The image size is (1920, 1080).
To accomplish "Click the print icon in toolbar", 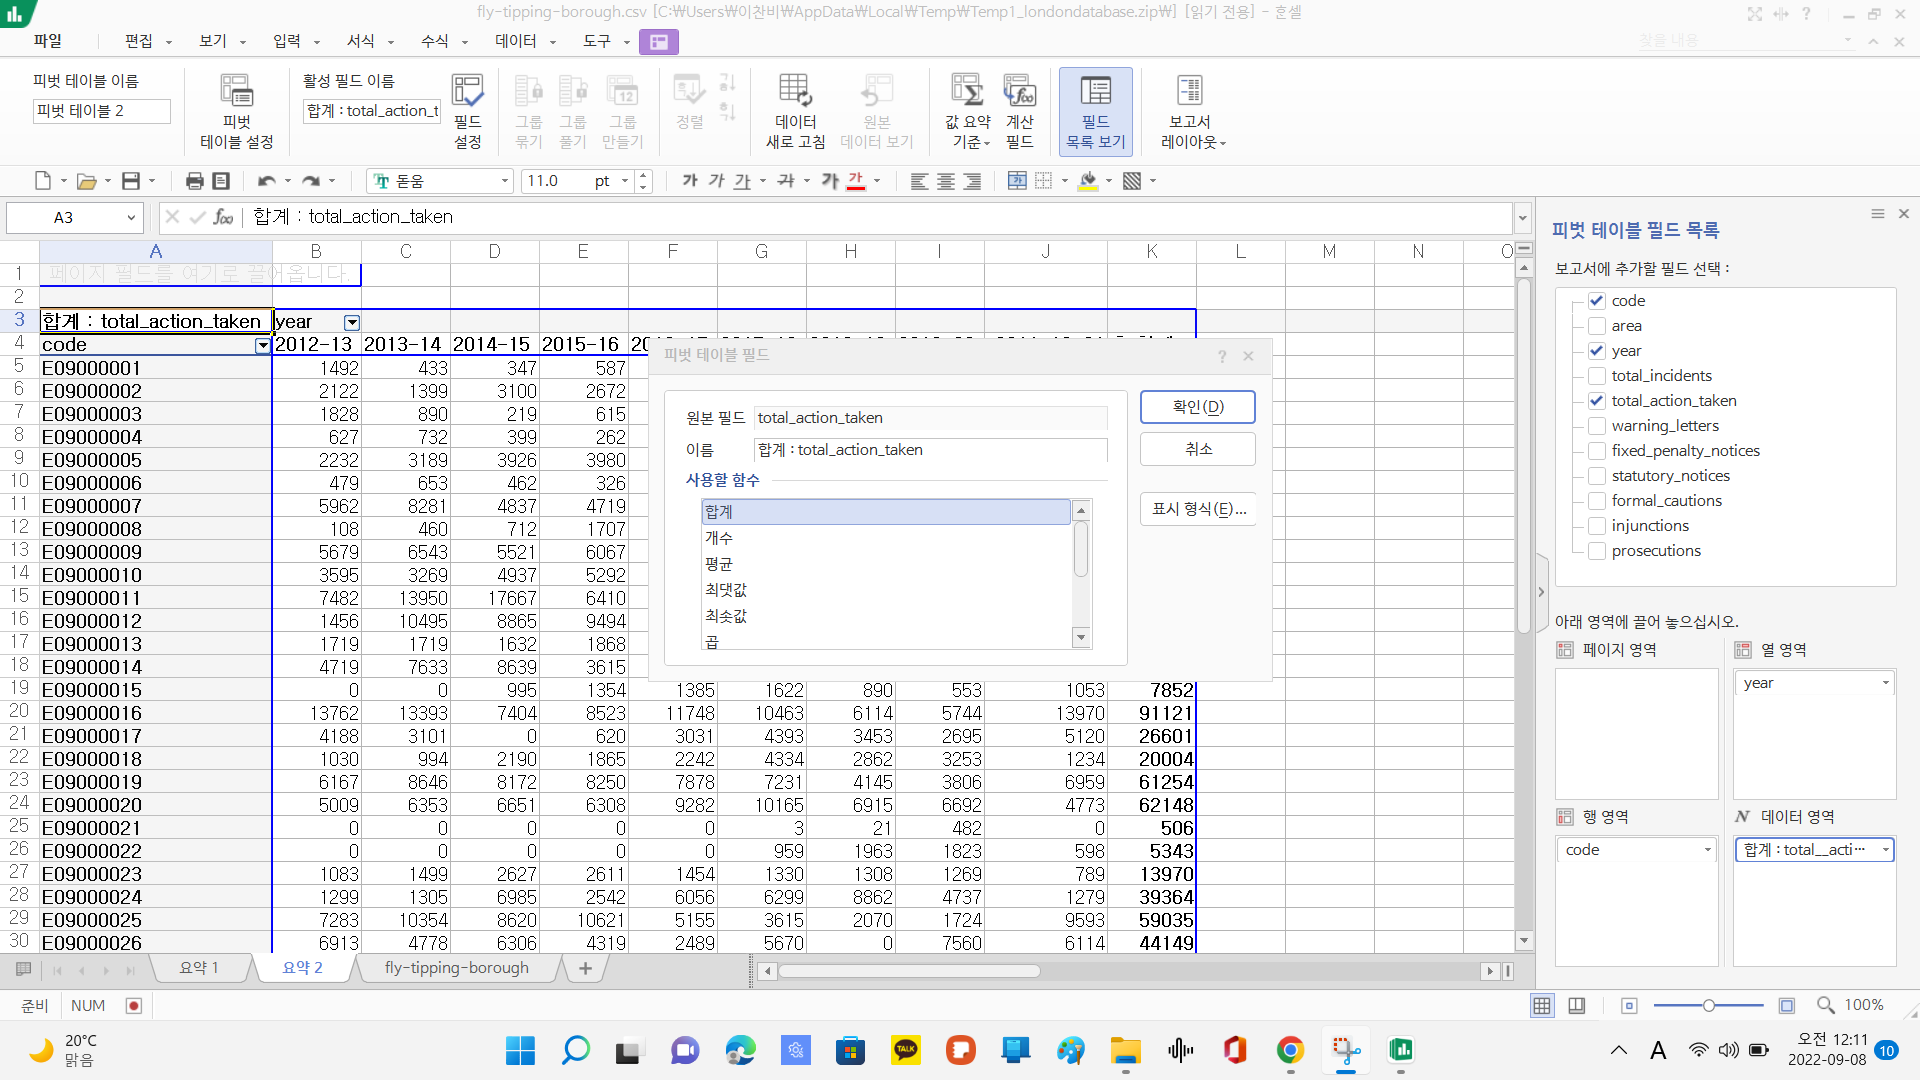I will point(194,181).
